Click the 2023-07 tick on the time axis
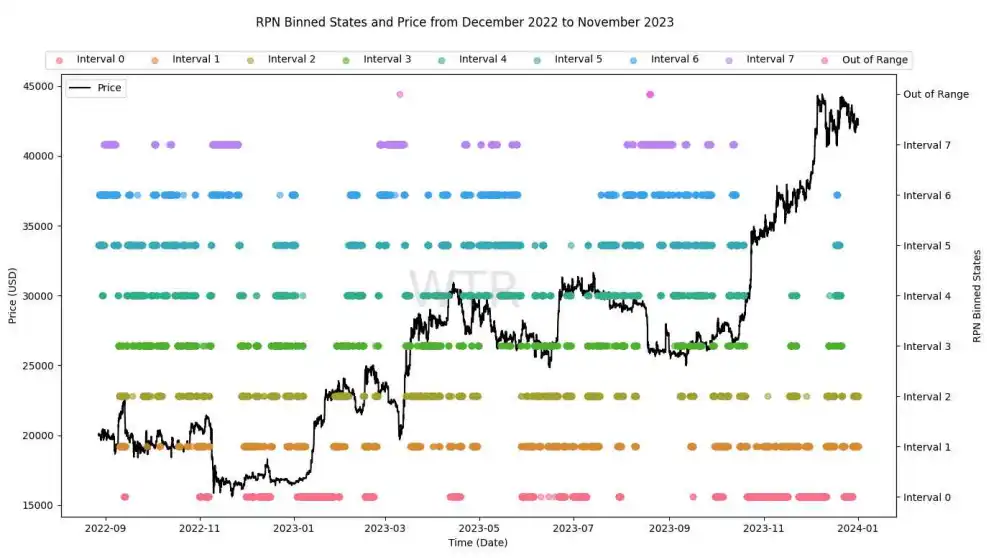Image resolution: width=987 pixels, height=558 pixels. 575,526
